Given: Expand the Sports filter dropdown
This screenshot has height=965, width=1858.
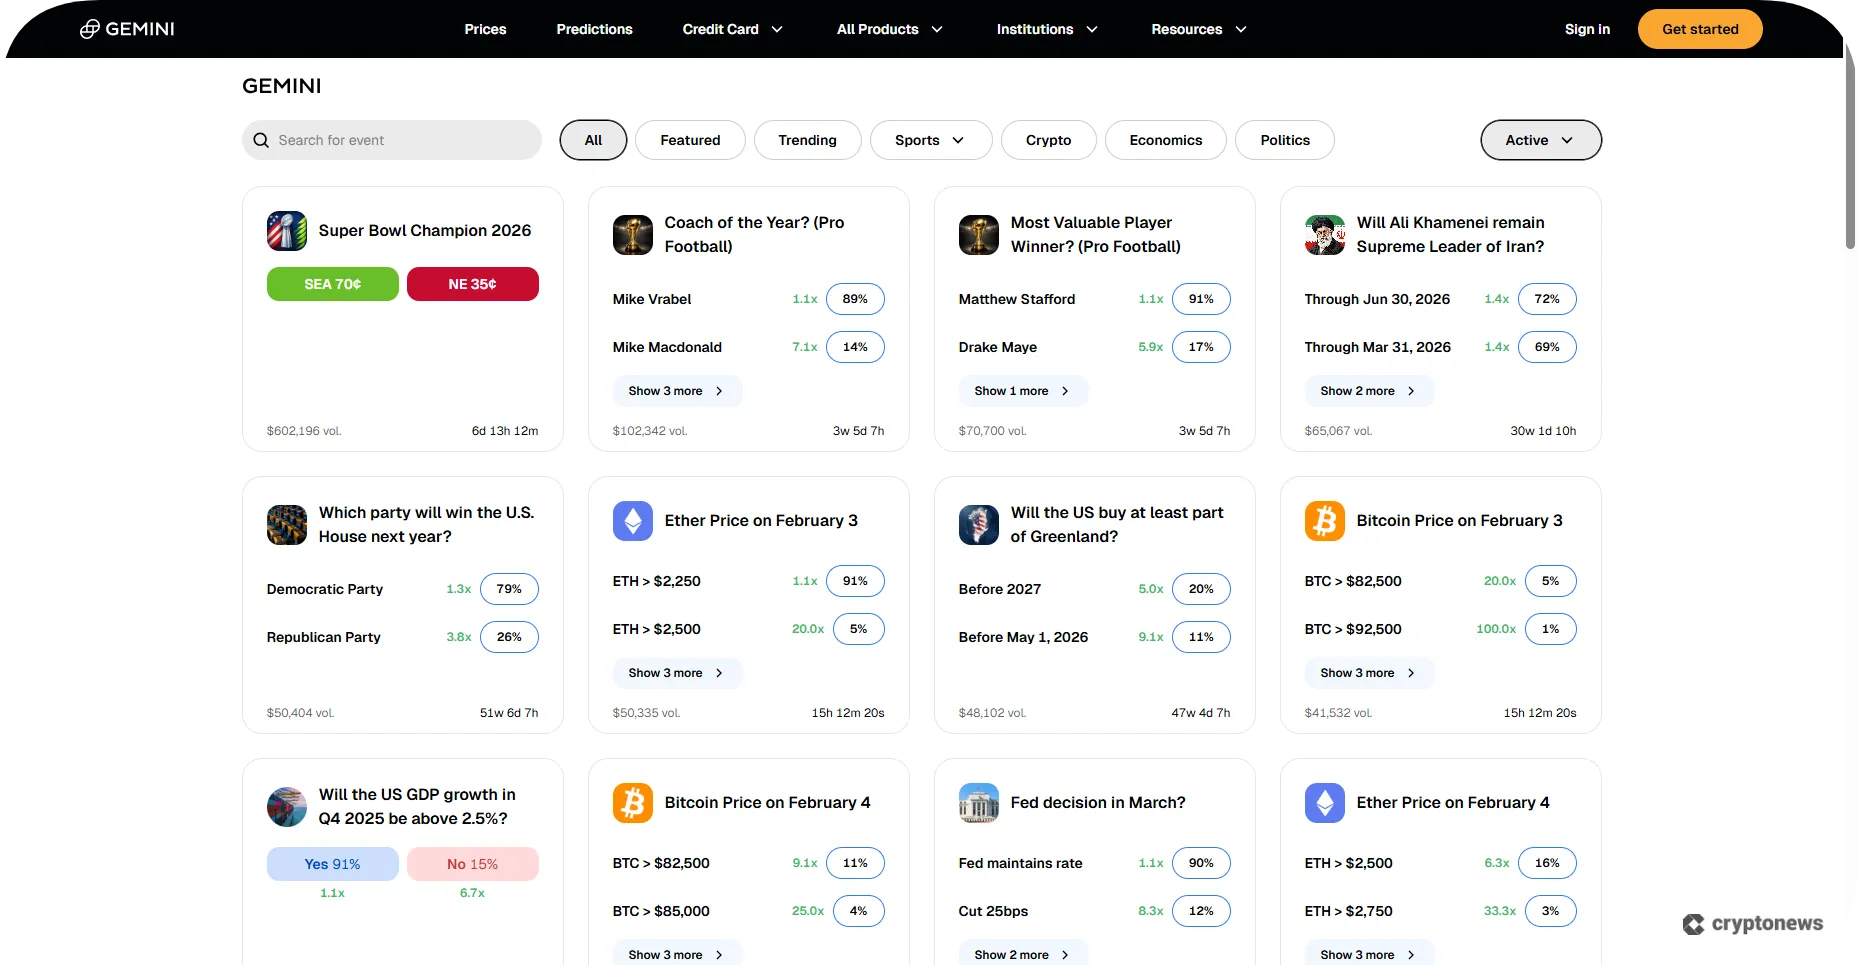Looking at the screenshot, I should (x=931, y=140).
